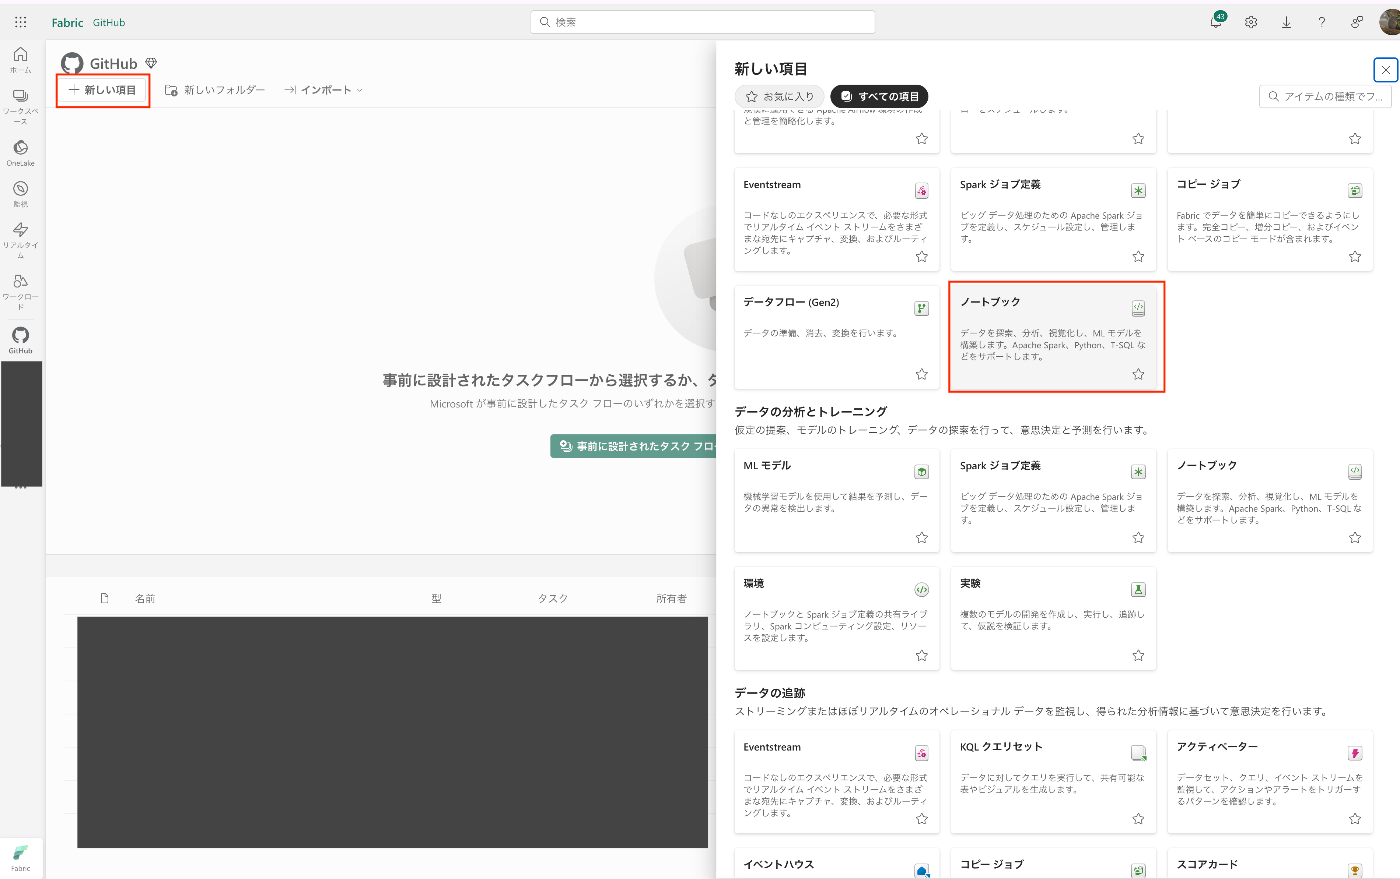The image size is (1400, 879).
Task: Favorite the 実験 card star
Action: 1138,656
